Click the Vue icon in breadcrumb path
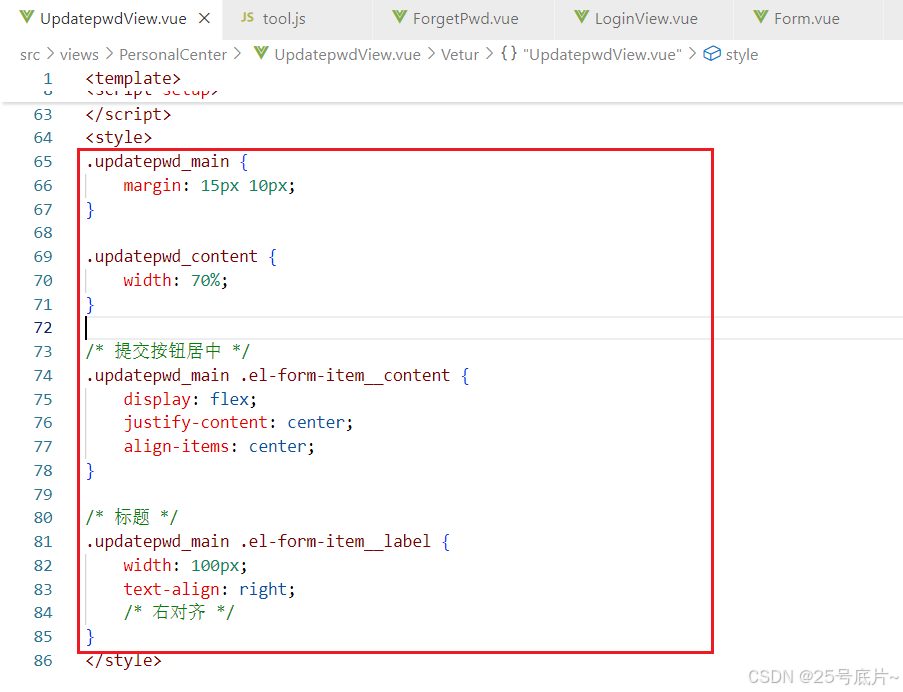 pyautogui.click(x=261, y=54)
